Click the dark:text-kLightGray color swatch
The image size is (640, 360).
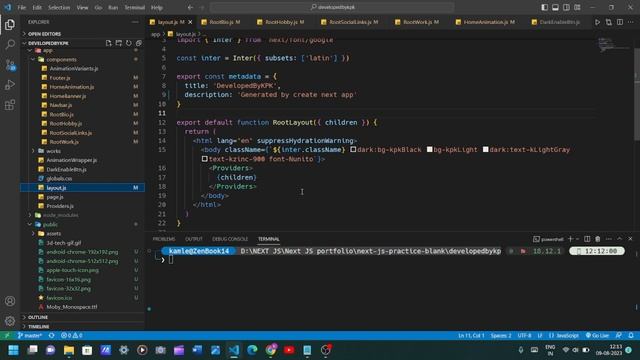[x=485, y=149]
